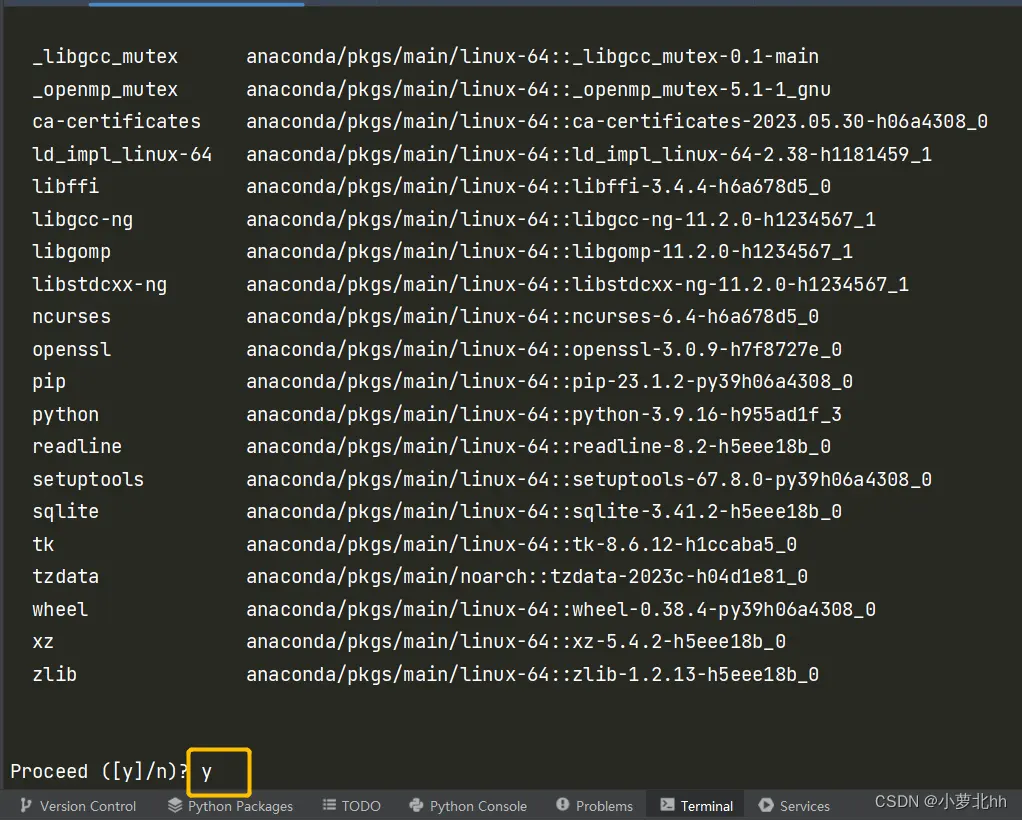Select the zlib package name
Viewport: 1022px width, 820px height.
click(x=55, y=674)
